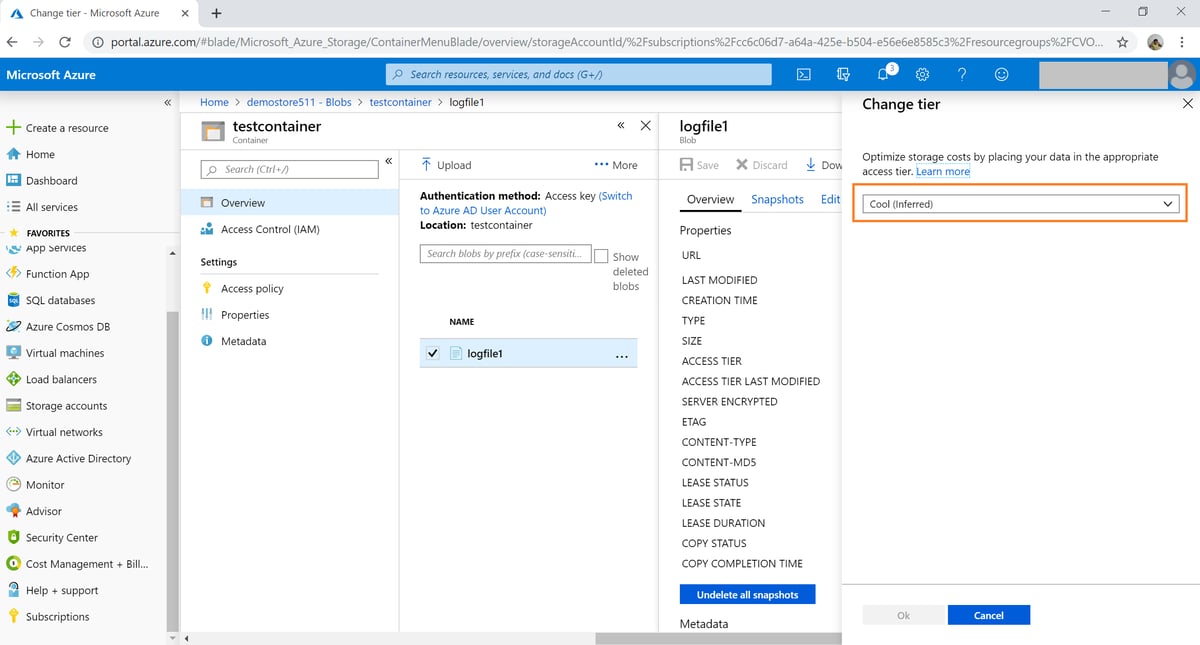Click the Search blobs by prefix field

tap(505, 254)
